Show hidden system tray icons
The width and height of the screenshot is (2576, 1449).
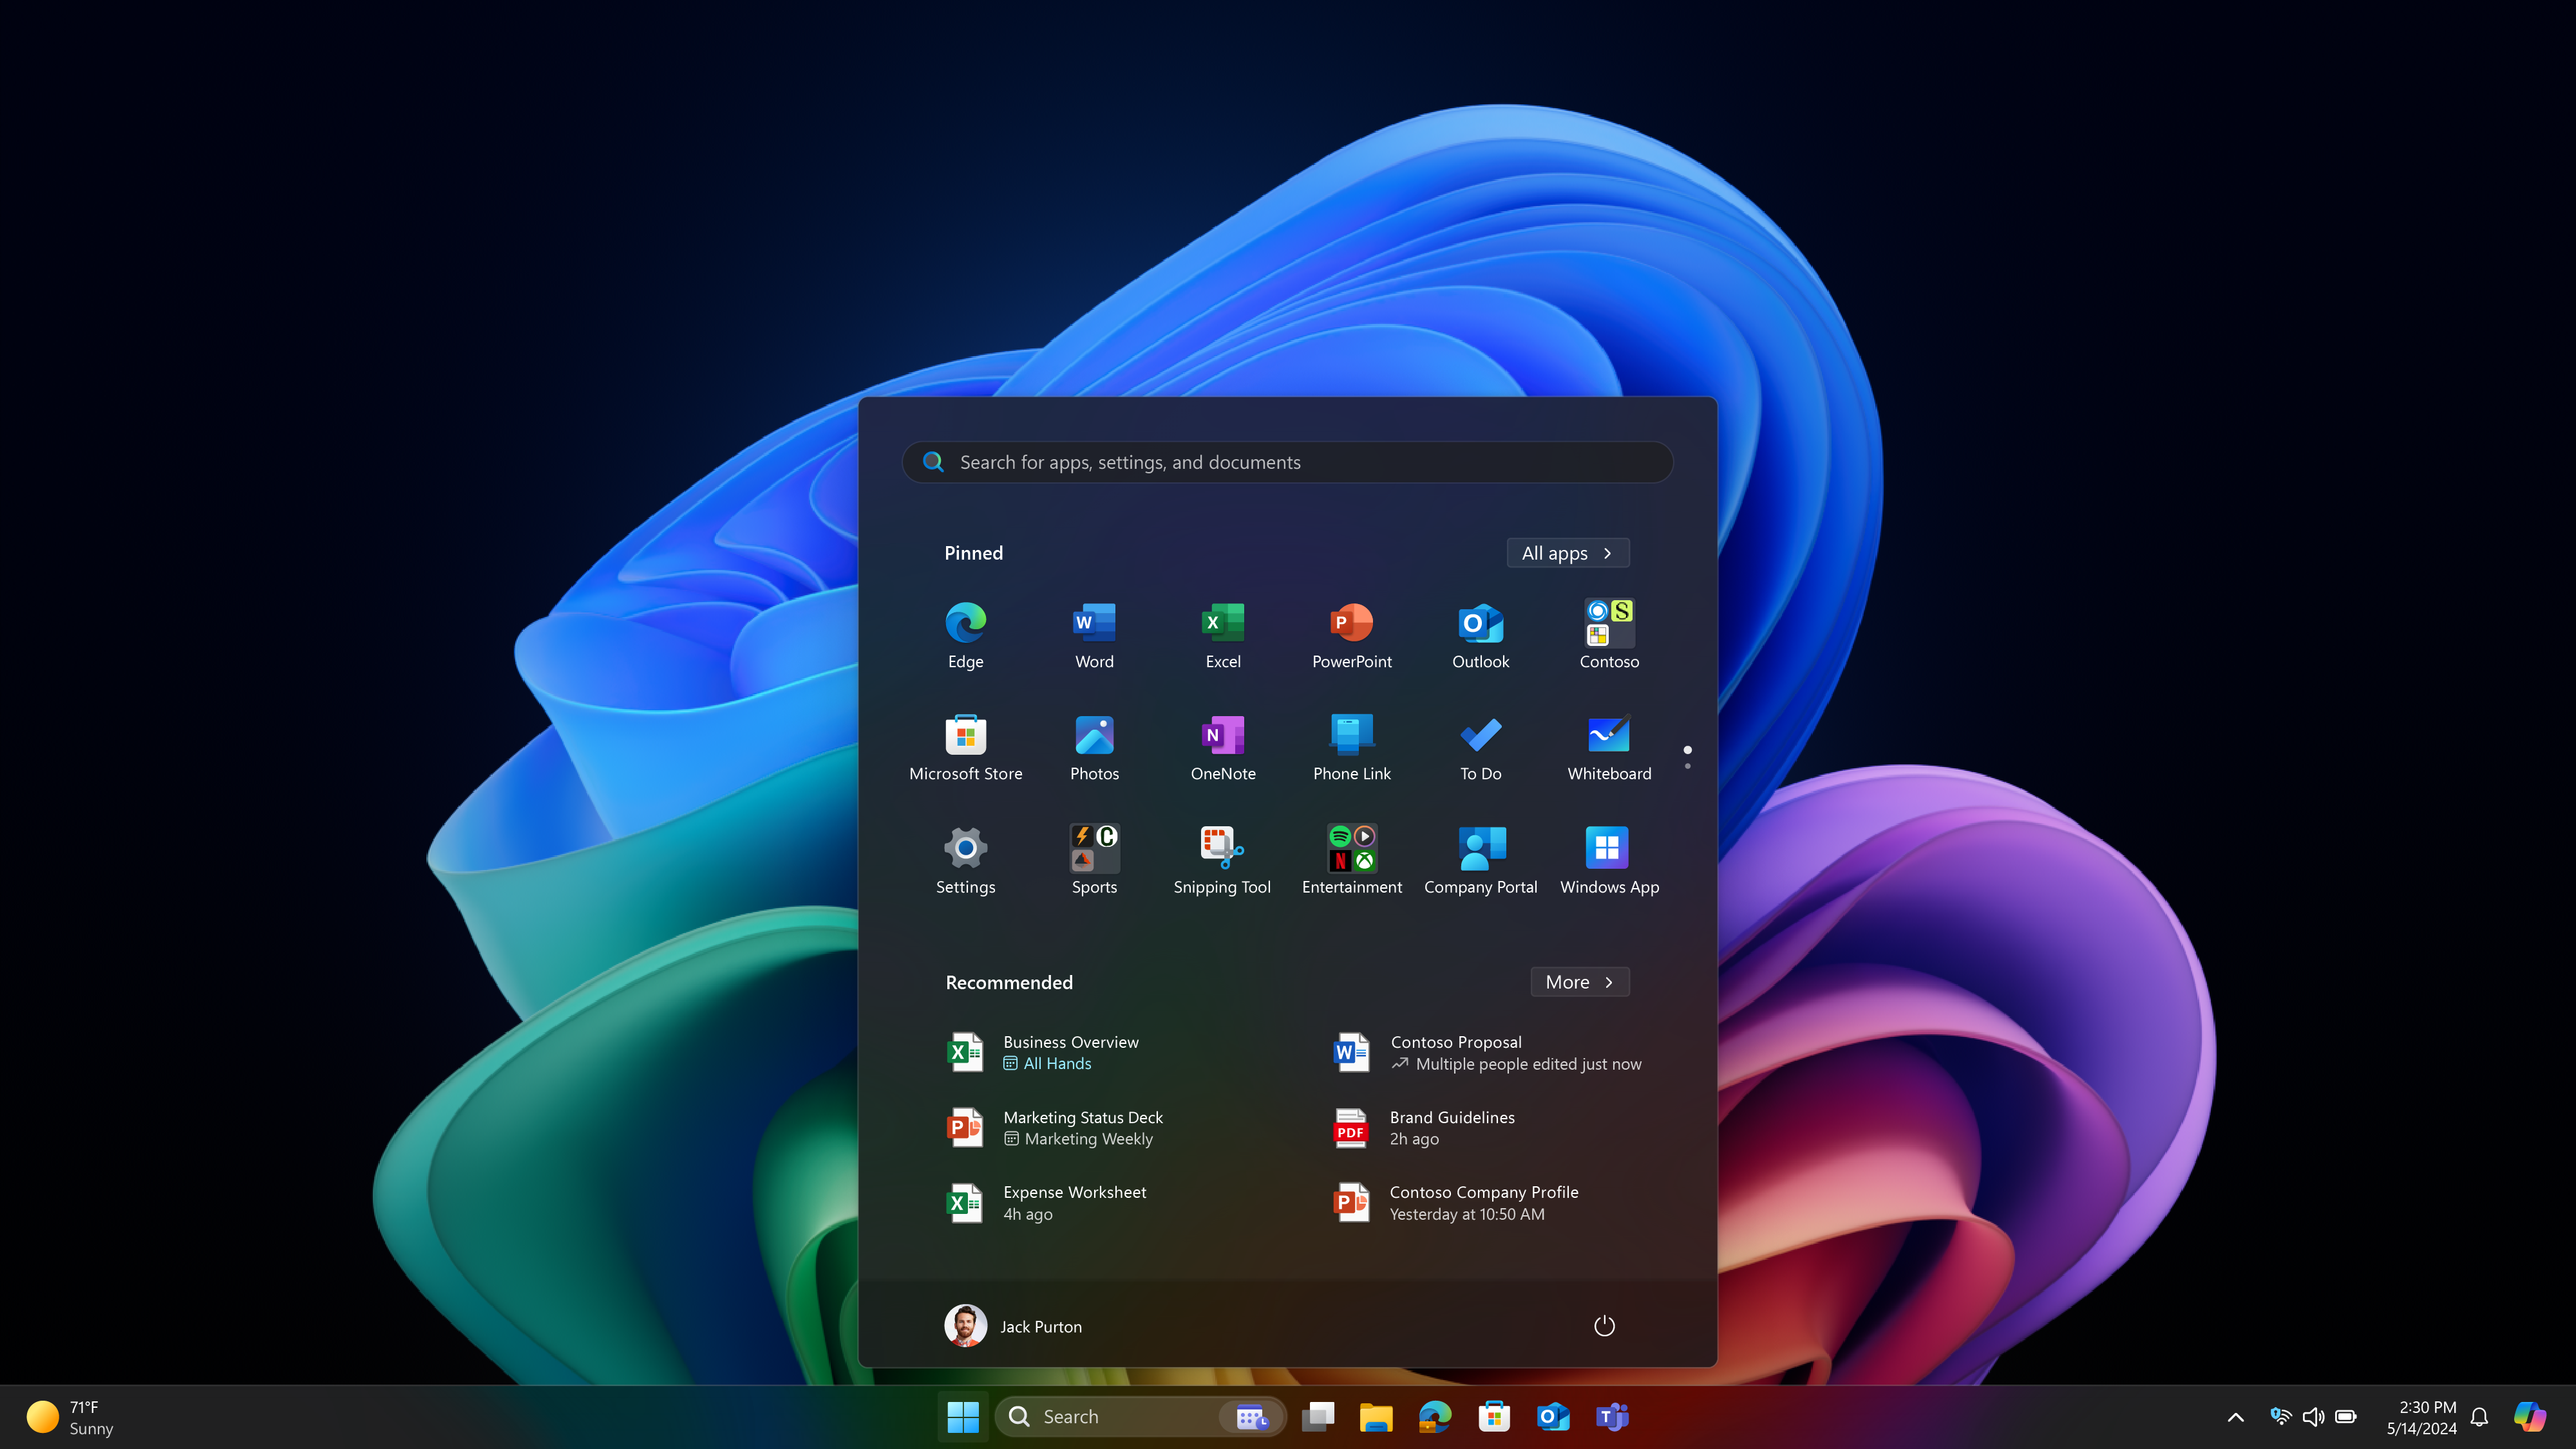click(x=2236, y=1417)
